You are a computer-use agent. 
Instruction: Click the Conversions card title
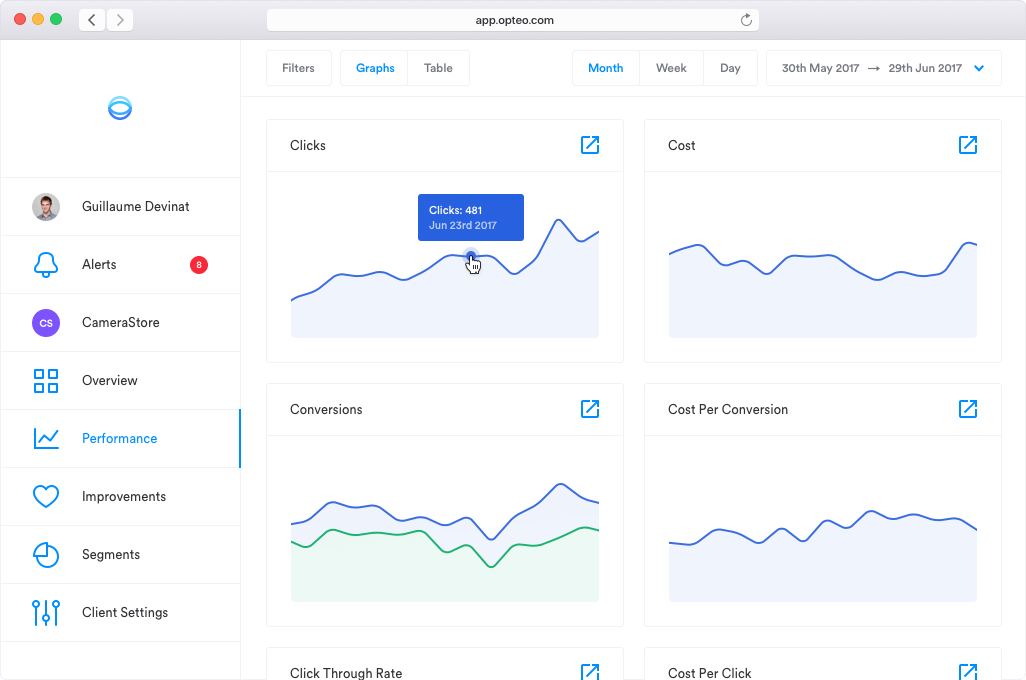(x=326, y=409)
